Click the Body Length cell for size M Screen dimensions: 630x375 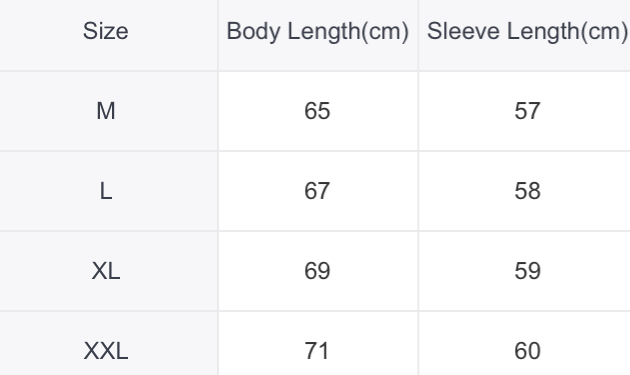[318, 111]
